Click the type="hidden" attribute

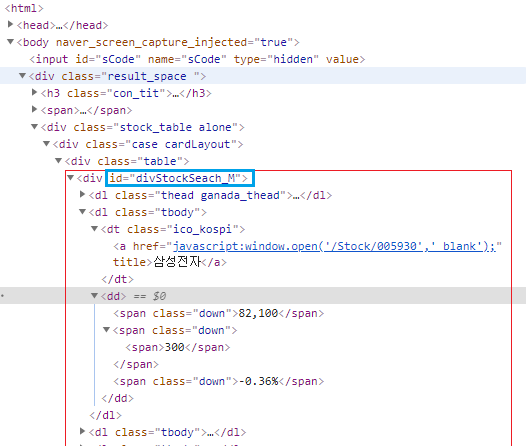click(276, 59)
